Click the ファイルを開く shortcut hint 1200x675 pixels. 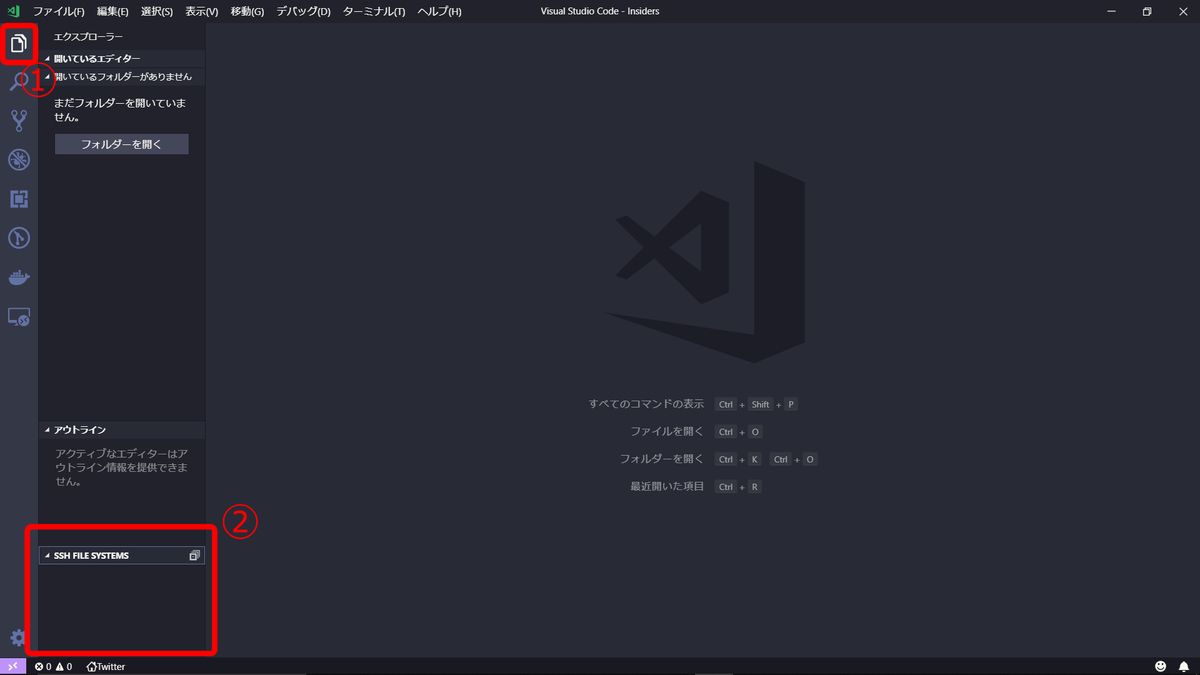(667, 431)
